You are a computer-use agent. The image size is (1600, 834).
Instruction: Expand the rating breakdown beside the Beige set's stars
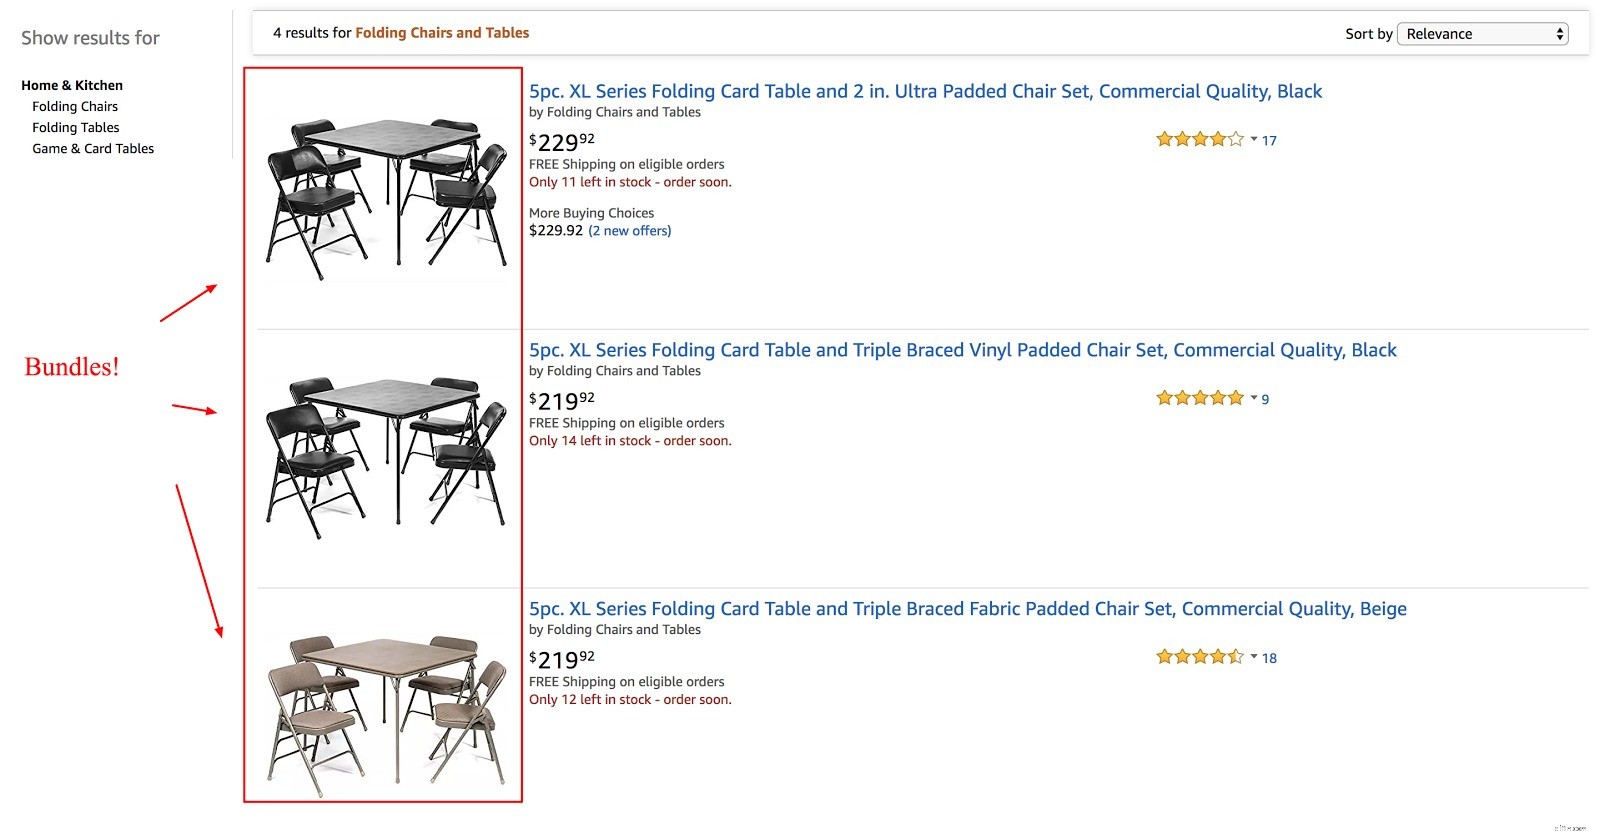click(x=1253, y=657)
